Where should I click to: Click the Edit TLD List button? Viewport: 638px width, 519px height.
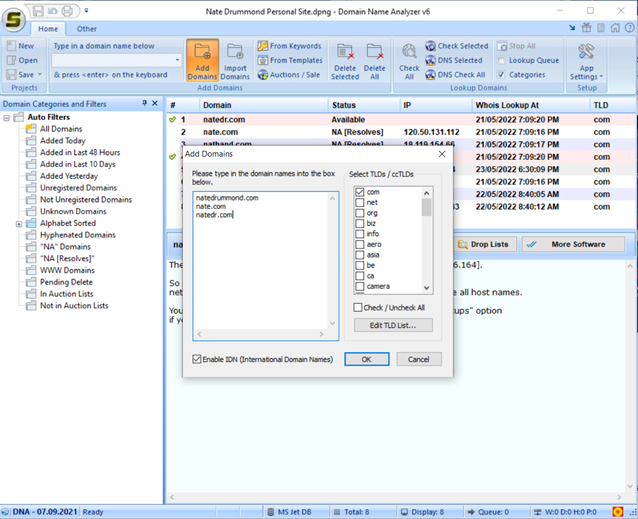pos(393,325)
